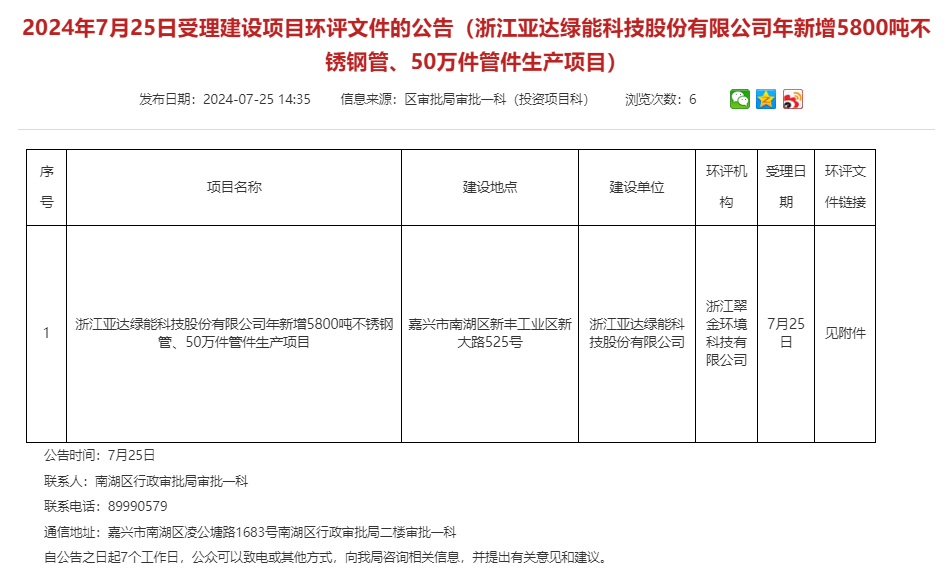Select the 受理日期 column header
Image resolution: width=950 pixels, height=571 pixels.
785,187
